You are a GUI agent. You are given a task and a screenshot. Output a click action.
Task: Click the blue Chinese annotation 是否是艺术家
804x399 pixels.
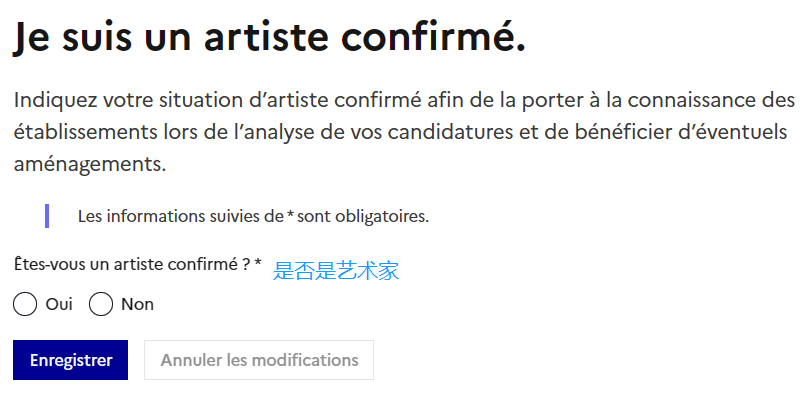336,270
